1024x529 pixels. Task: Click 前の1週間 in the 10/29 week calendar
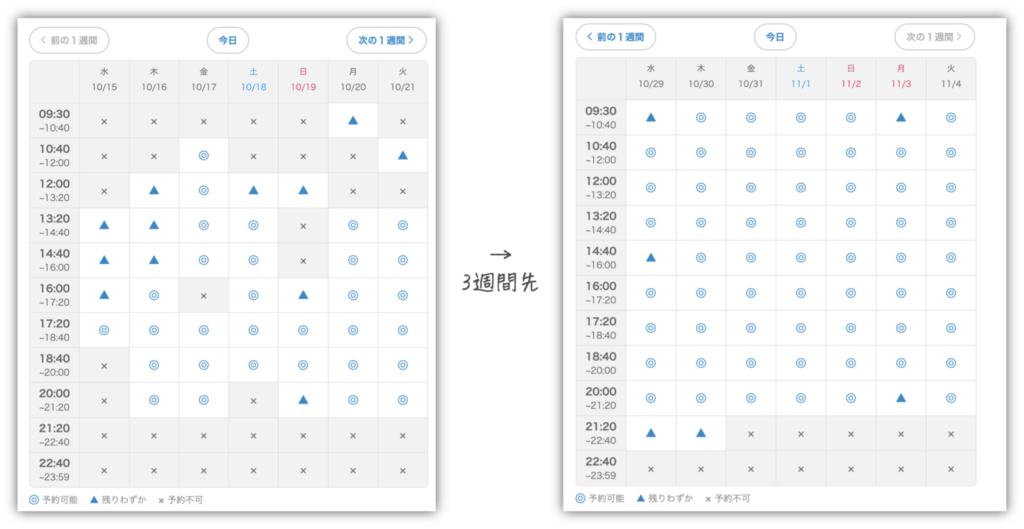tap(615, 37)
